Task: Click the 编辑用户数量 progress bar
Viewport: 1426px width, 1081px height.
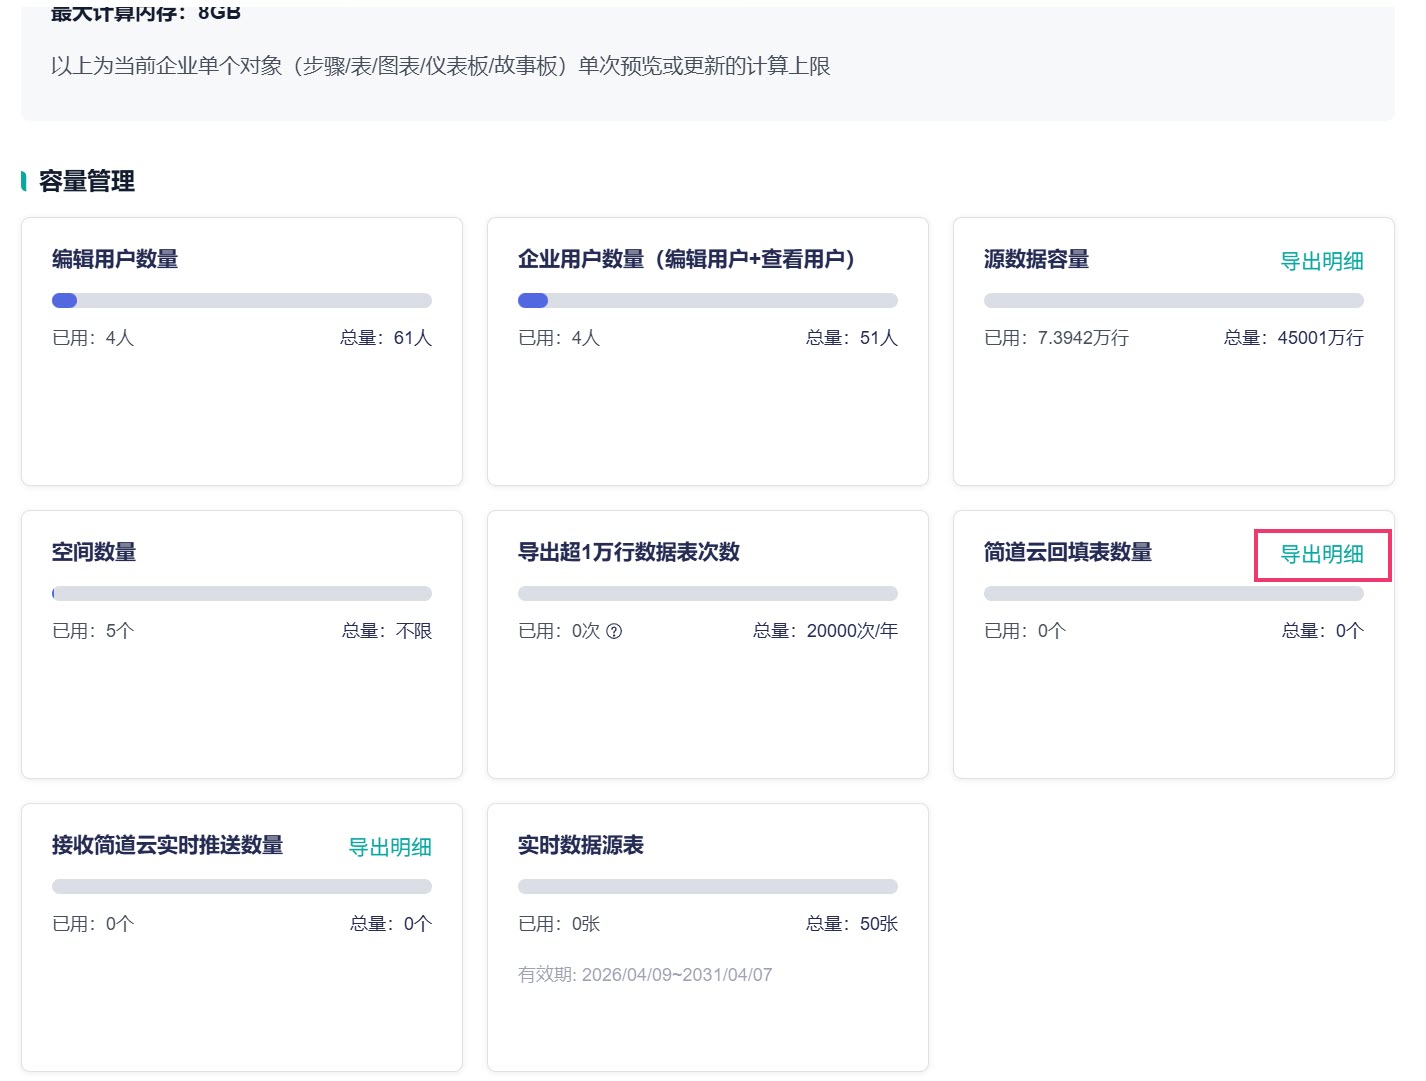Action: tap(242, 300)
